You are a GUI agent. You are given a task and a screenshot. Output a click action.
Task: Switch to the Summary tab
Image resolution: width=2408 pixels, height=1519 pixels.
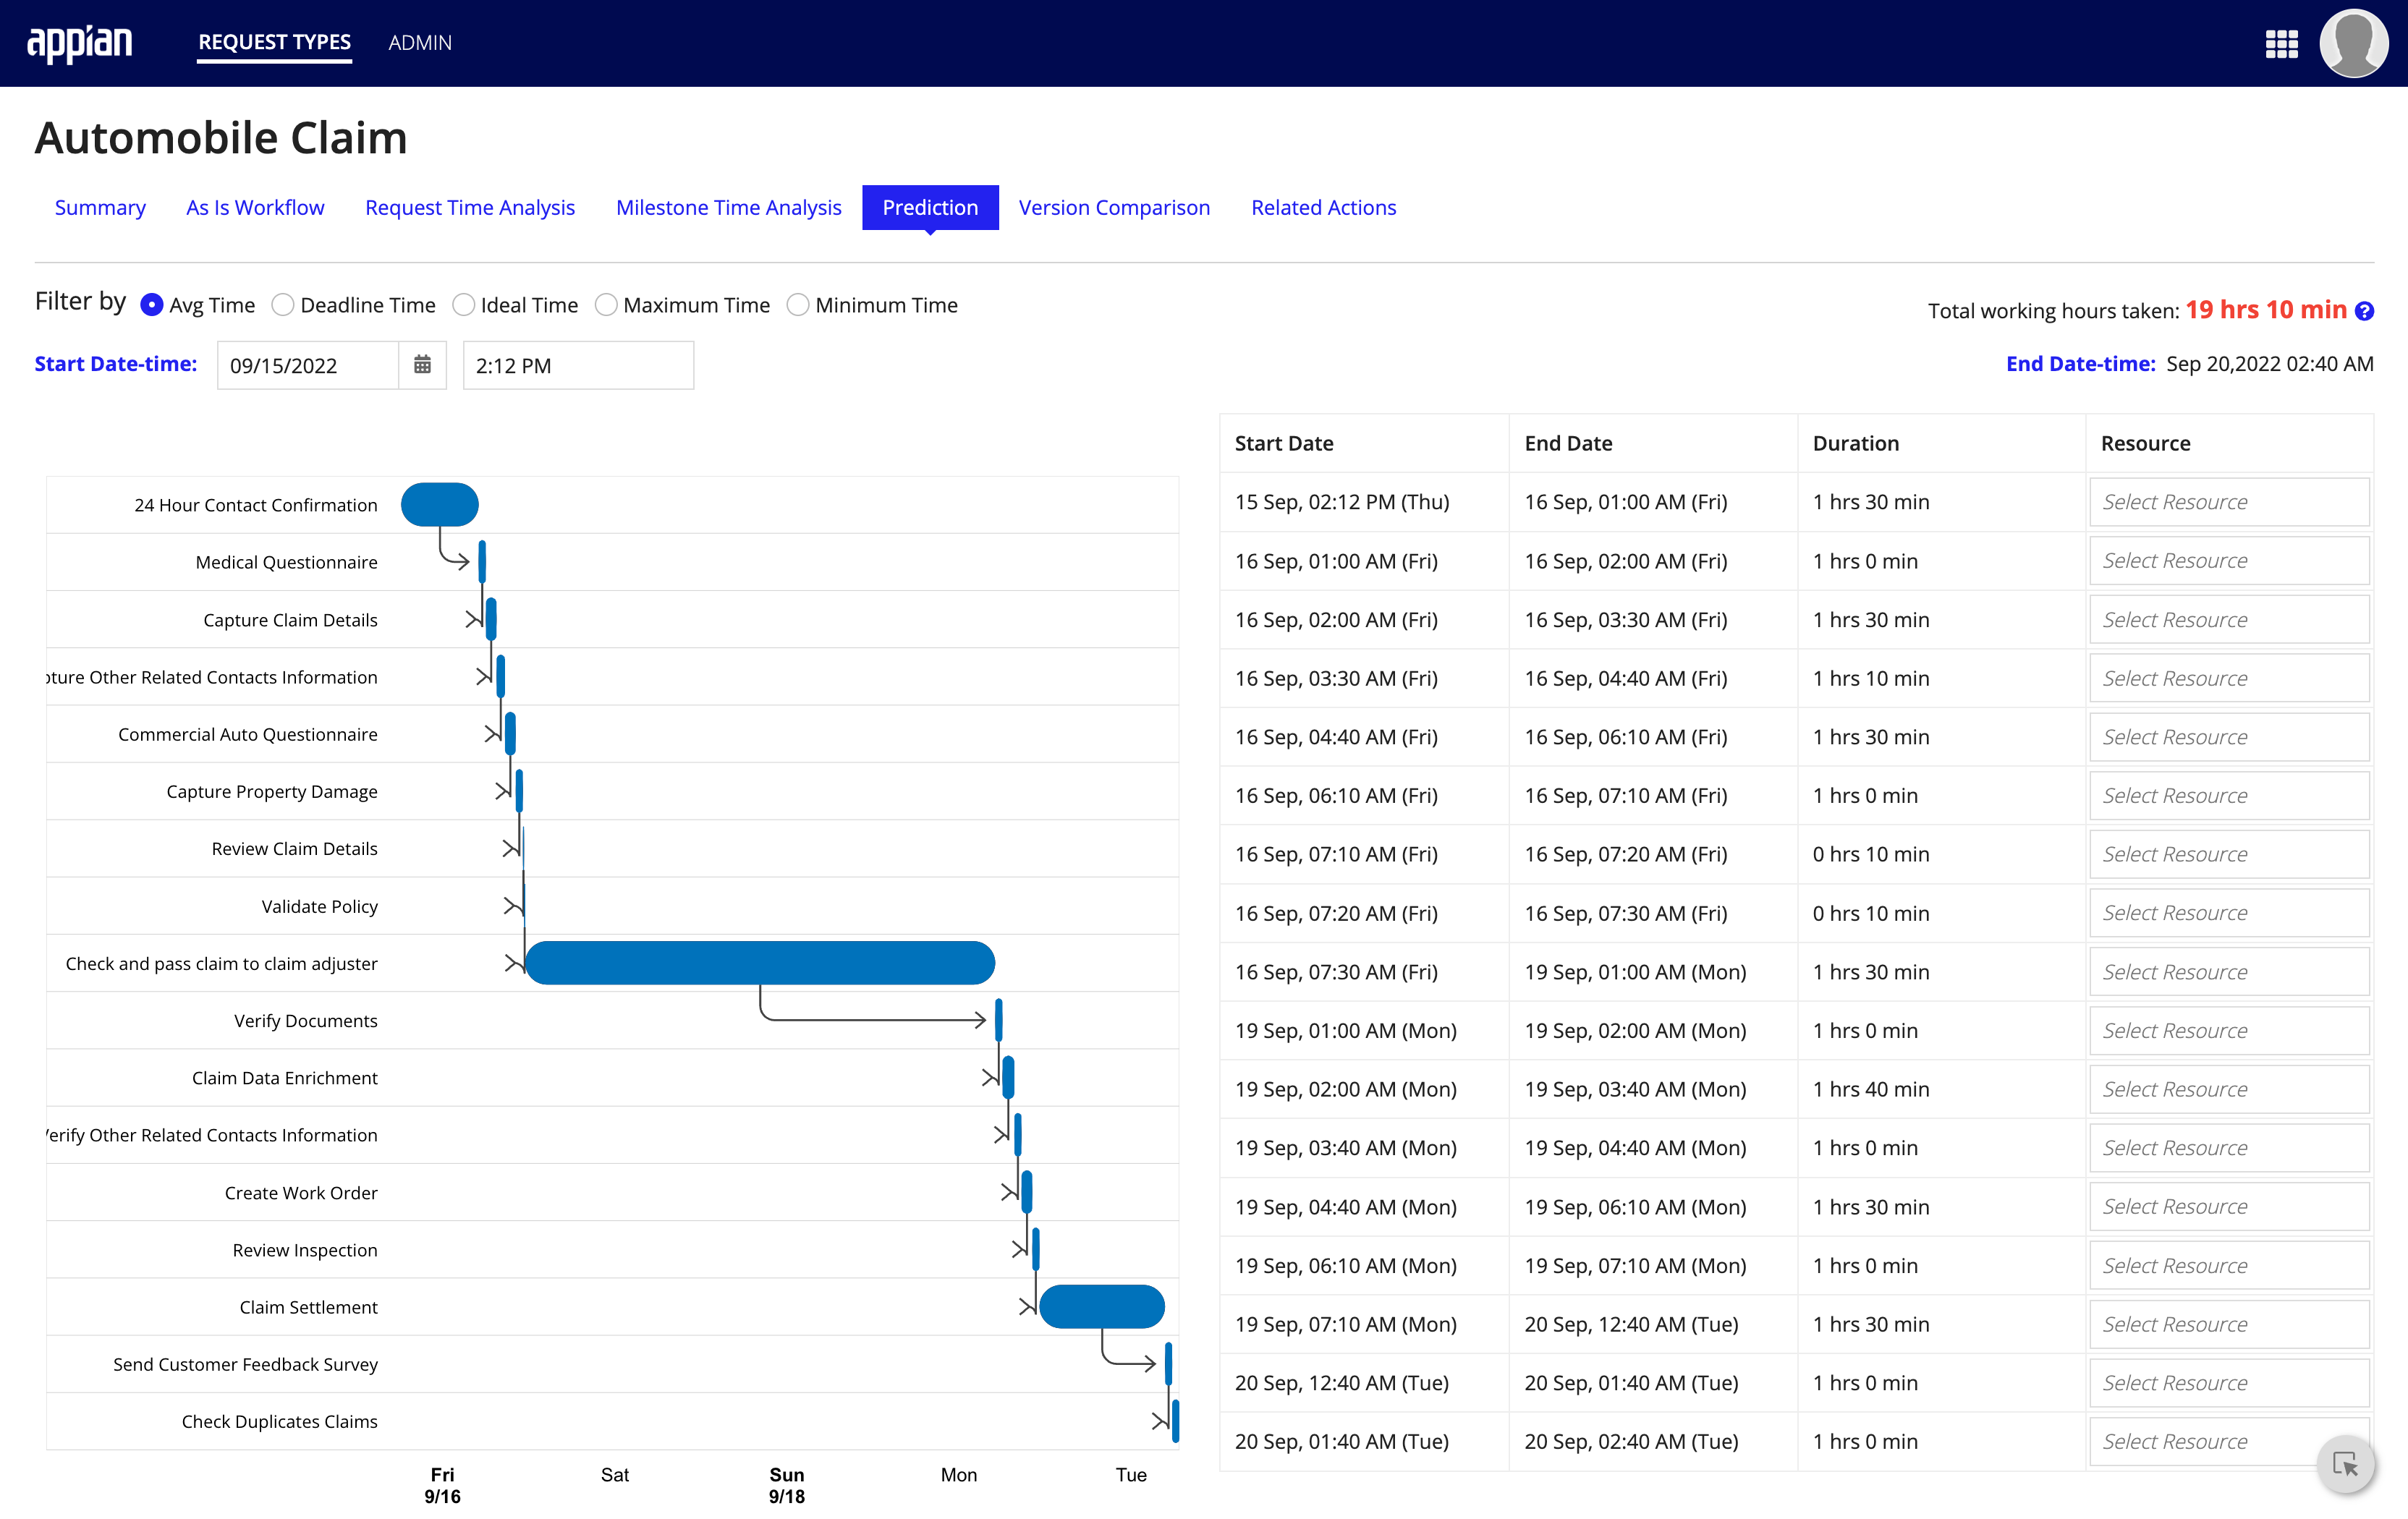100,207
